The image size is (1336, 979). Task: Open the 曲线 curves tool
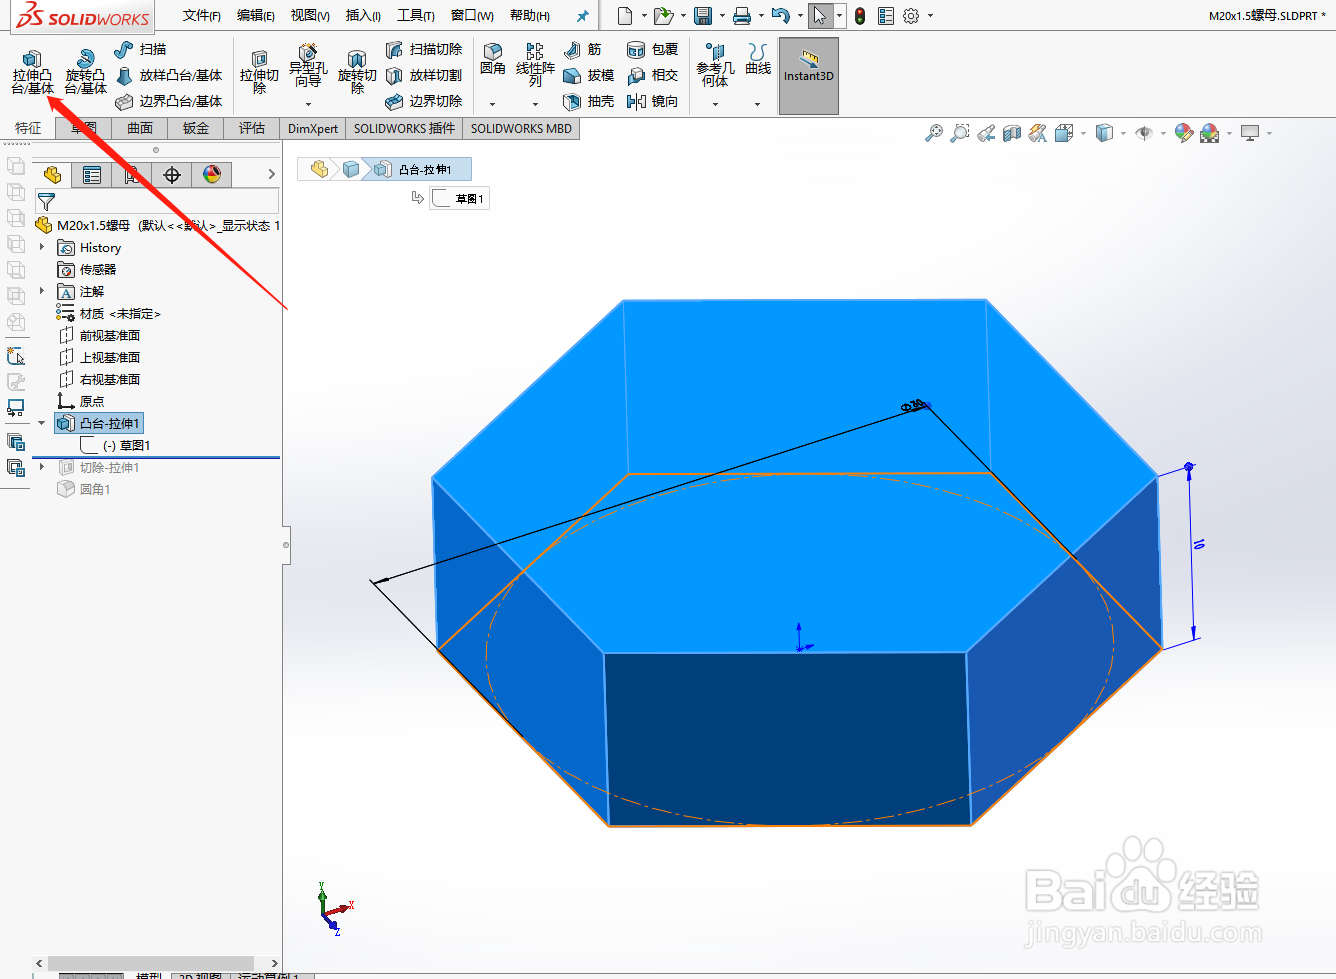(758, 59)
